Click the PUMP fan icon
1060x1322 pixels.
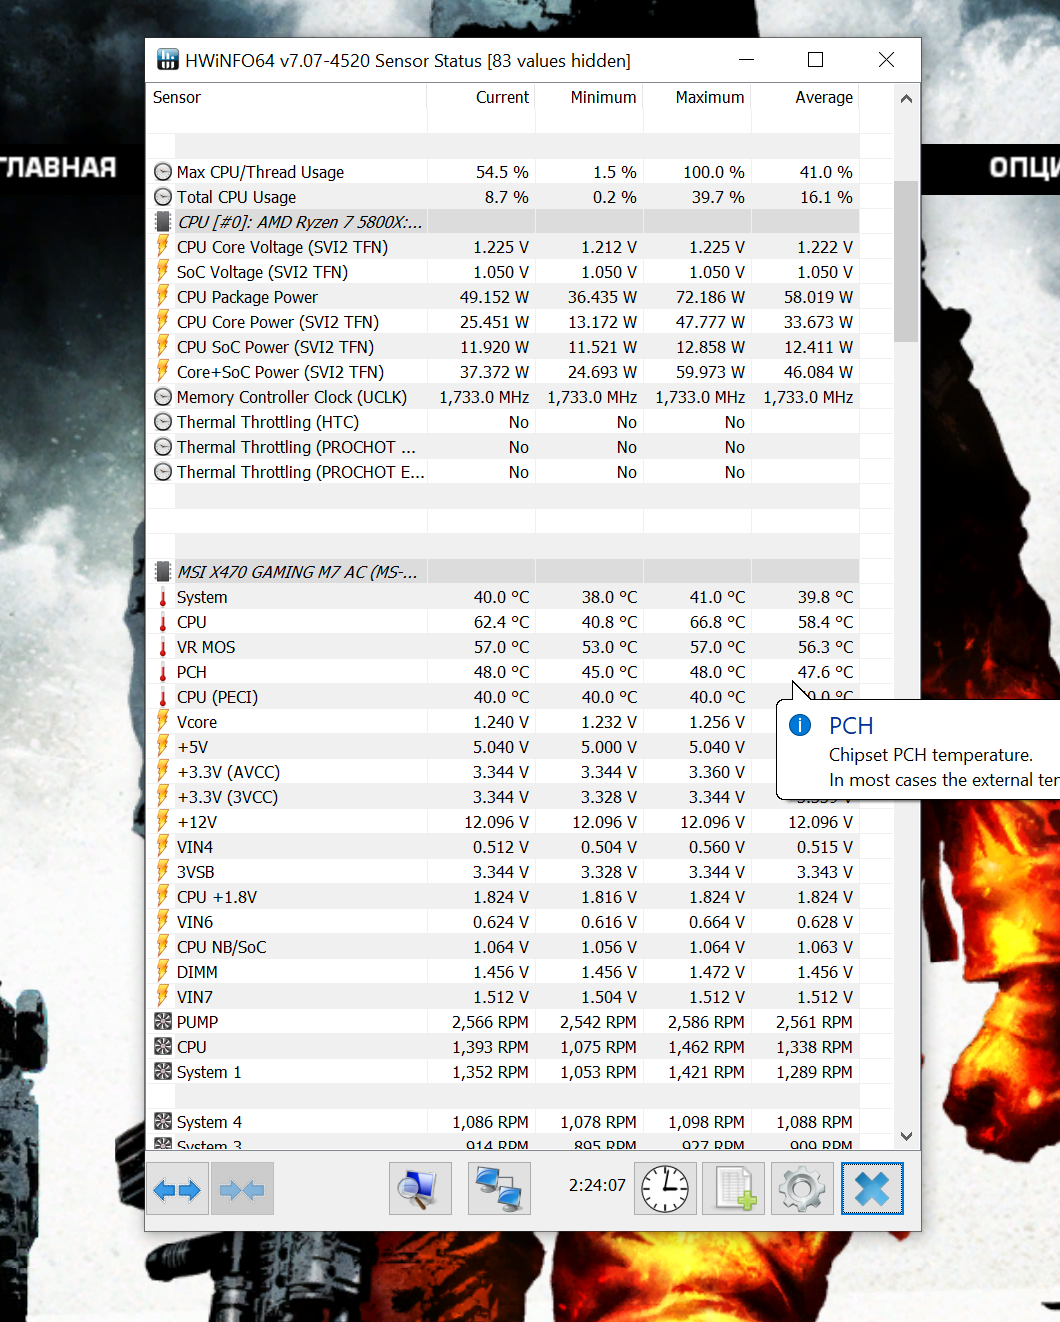tap(163, 1021)
